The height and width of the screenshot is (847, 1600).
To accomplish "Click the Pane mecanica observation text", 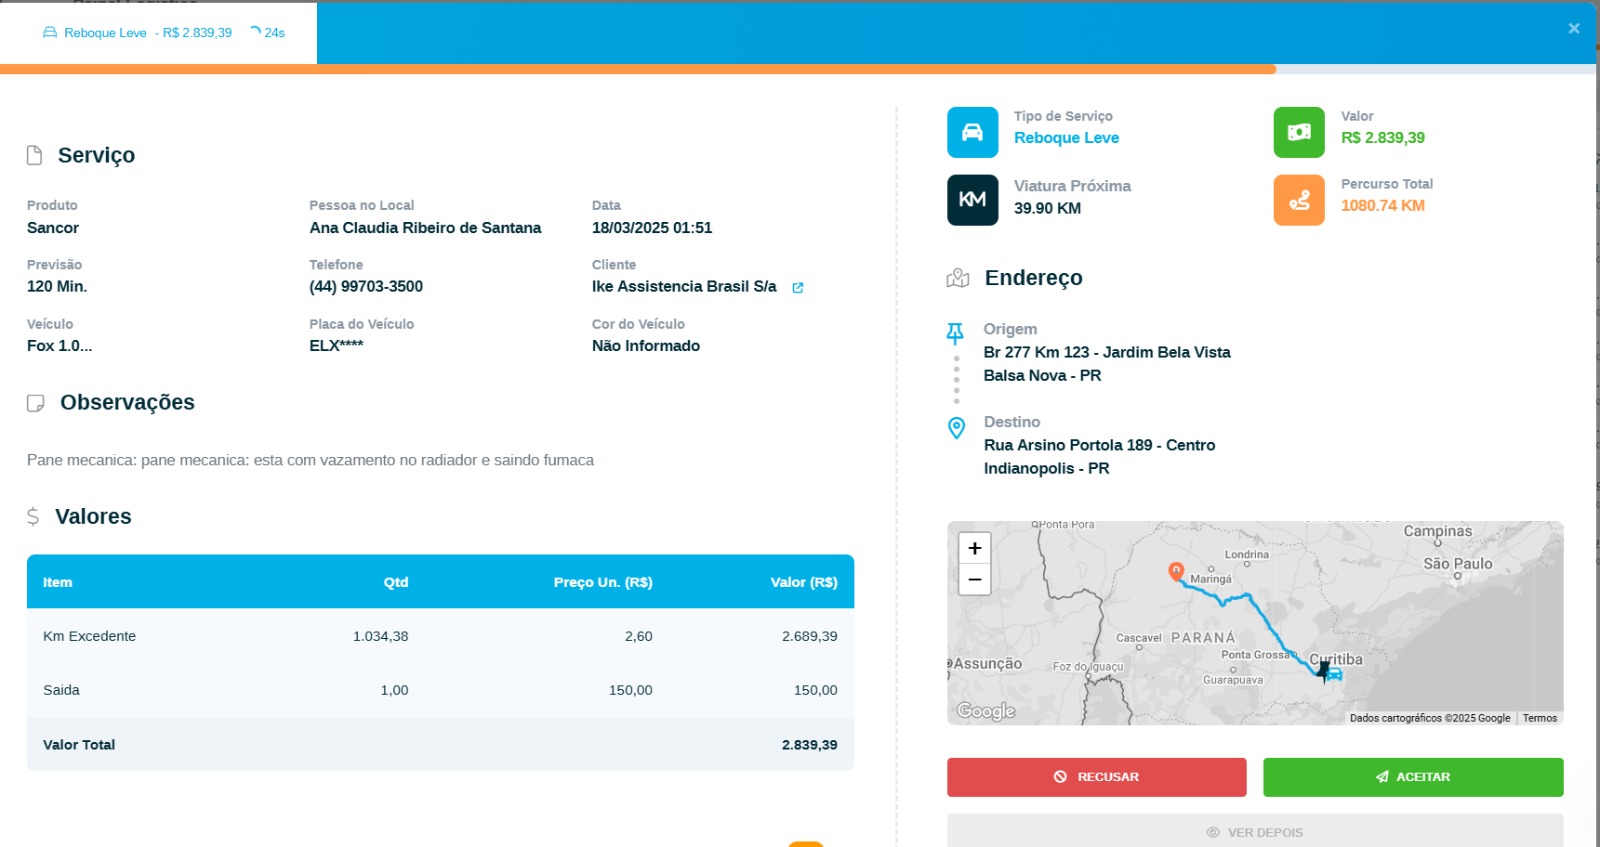I will 310,460.
